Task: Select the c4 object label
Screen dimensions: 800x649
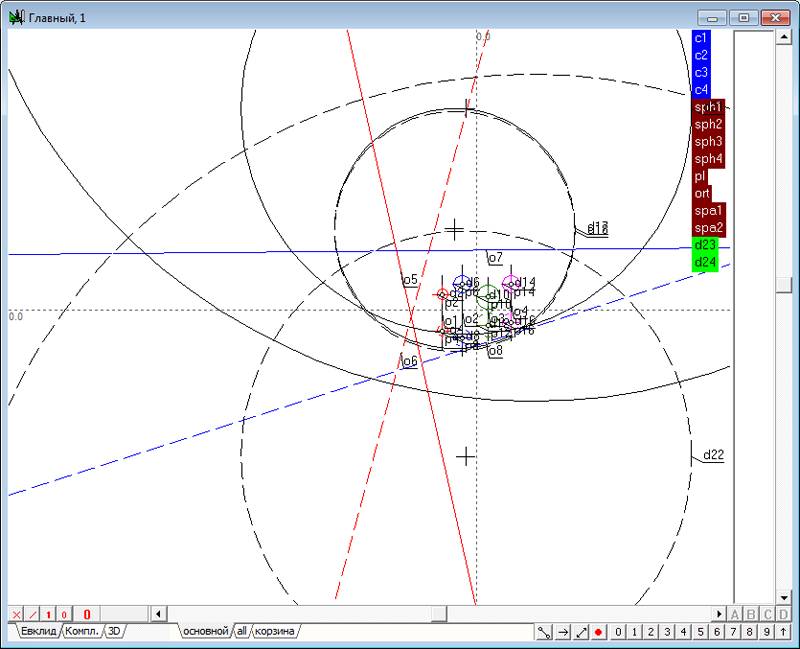Action: [701, 90]
